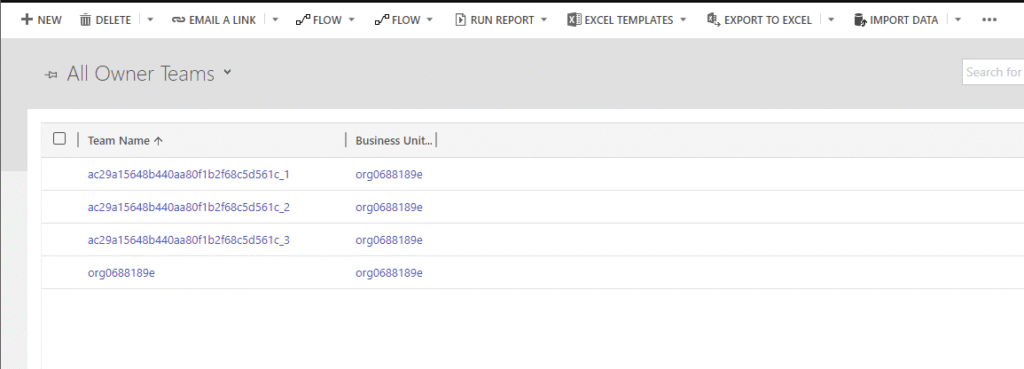The image size is (1024, 369).
Task: Click the EXPORT TO EXCEL label
Action: click(x=768, y=20)
